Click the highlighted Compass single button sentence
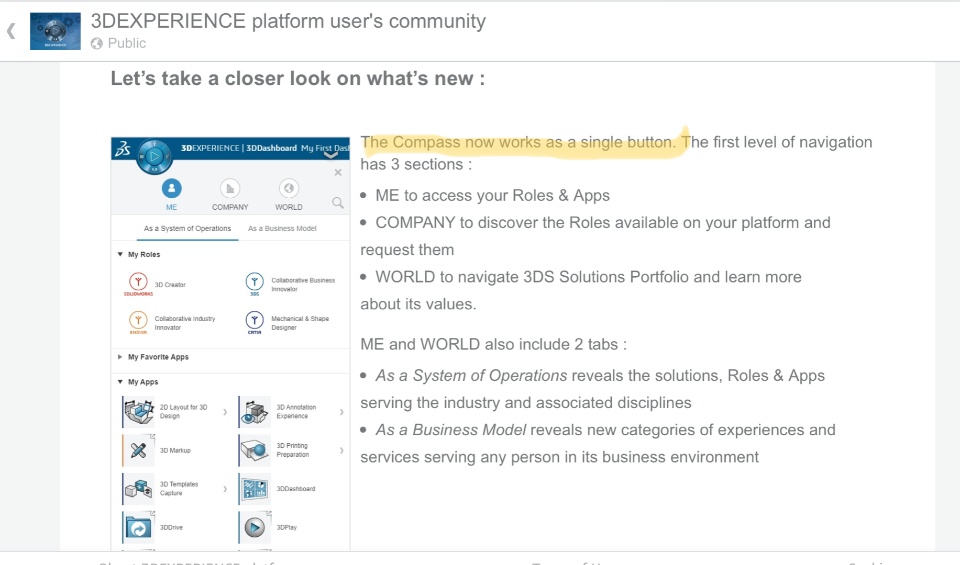The image size is (960, 565). click(x=518, y=142)
